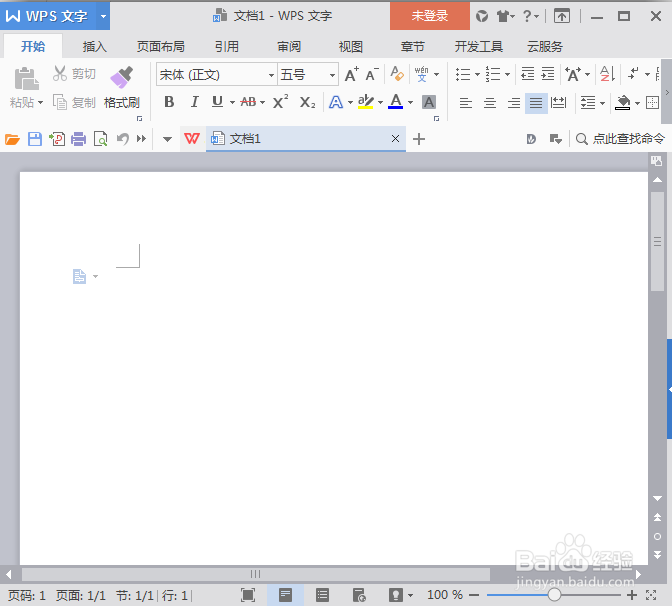Switch to the 审阅 tab

(x=289, y=46)
